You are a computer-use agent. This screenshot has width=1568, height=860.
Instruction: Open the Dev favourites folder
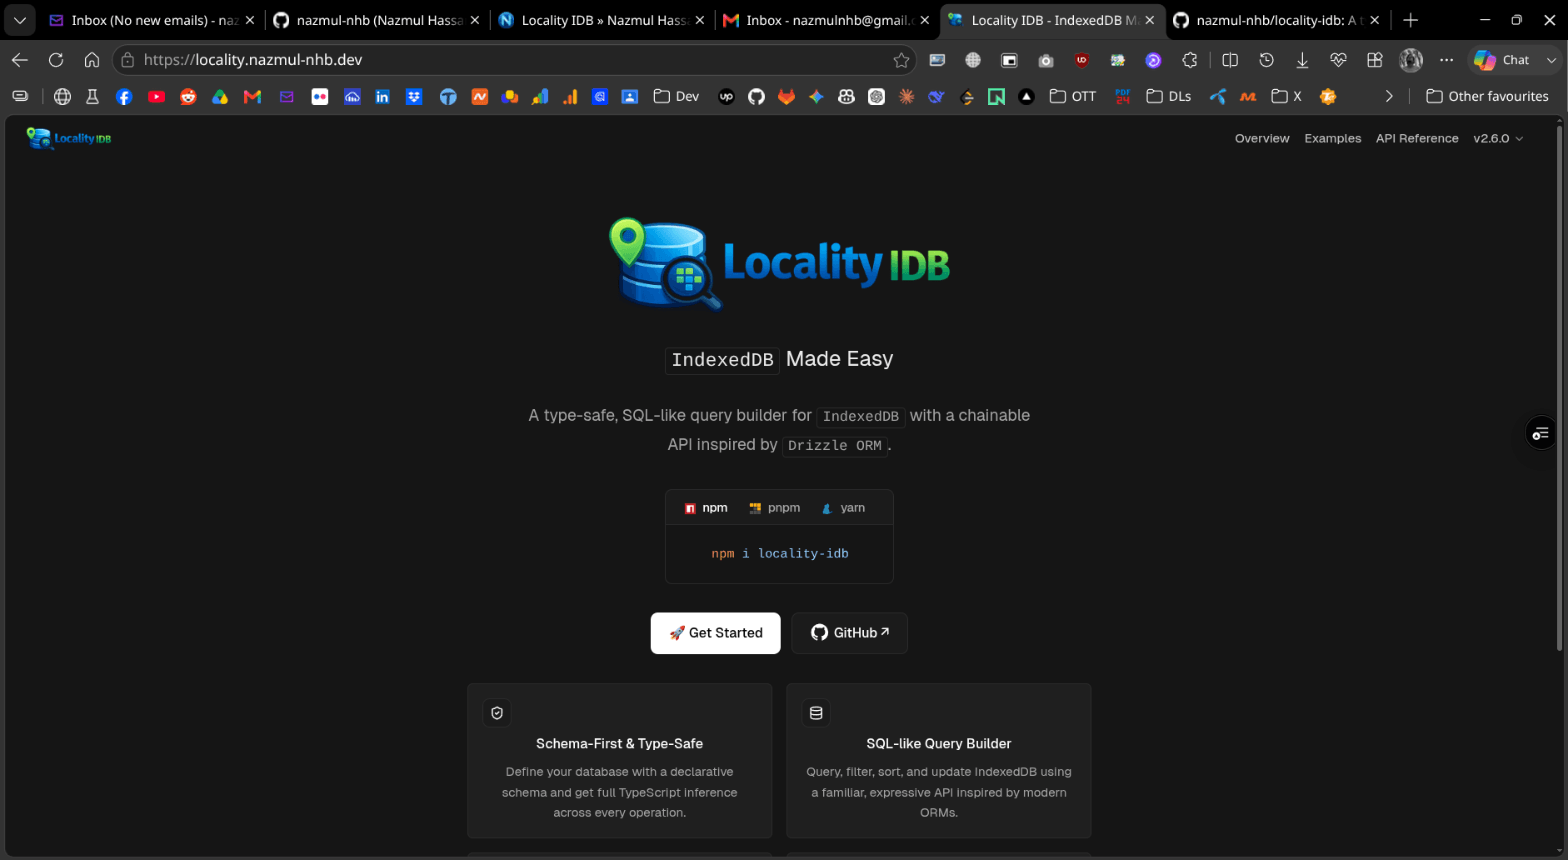(x=676, y=97)
